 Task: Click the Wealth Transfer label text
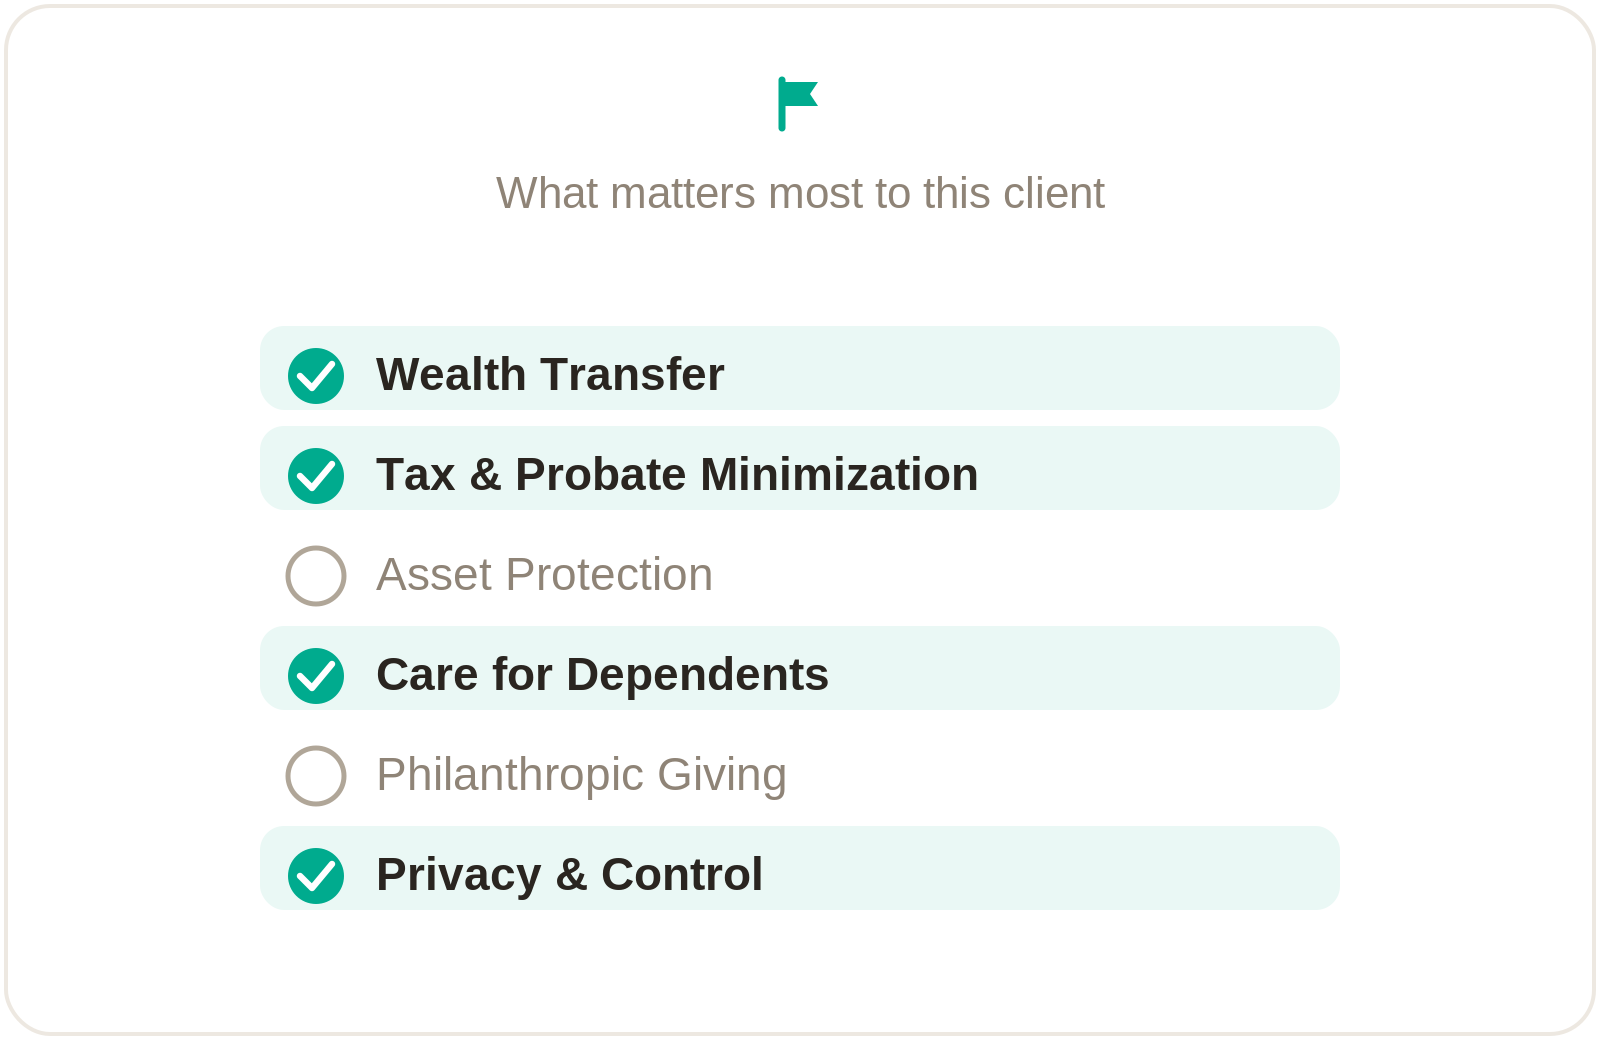point(550,375)
